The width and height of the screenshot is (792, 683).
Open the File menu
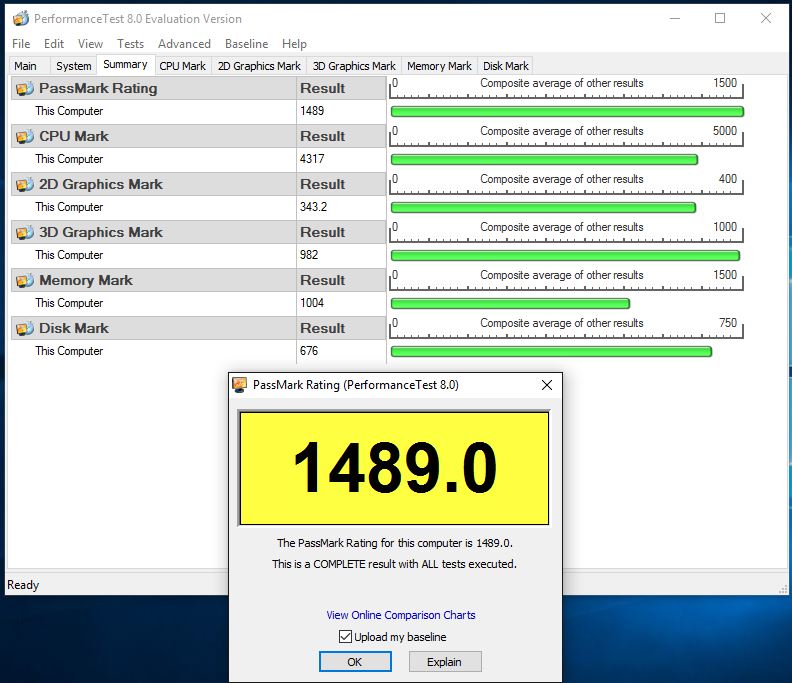(21, 44)
